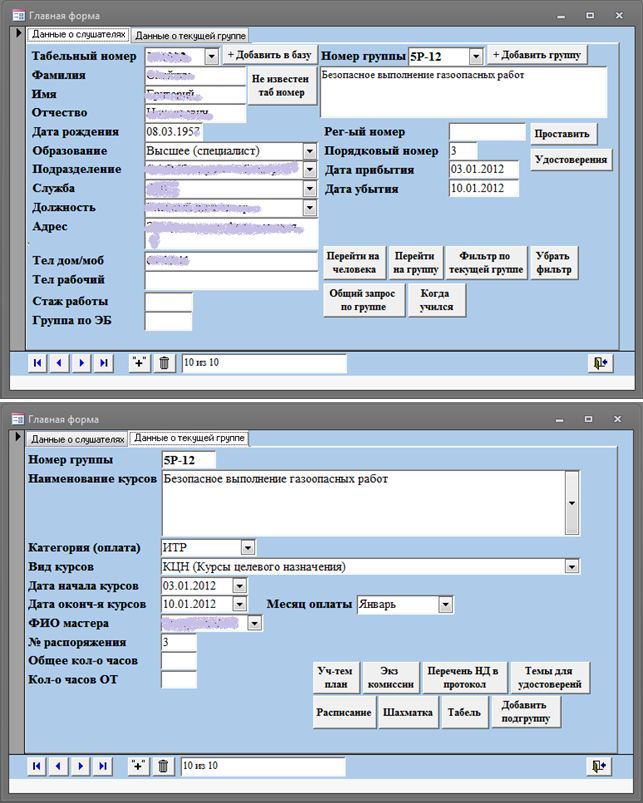Click Проставить button
This screenshot has width=643, height=803.
pos(562,134)
